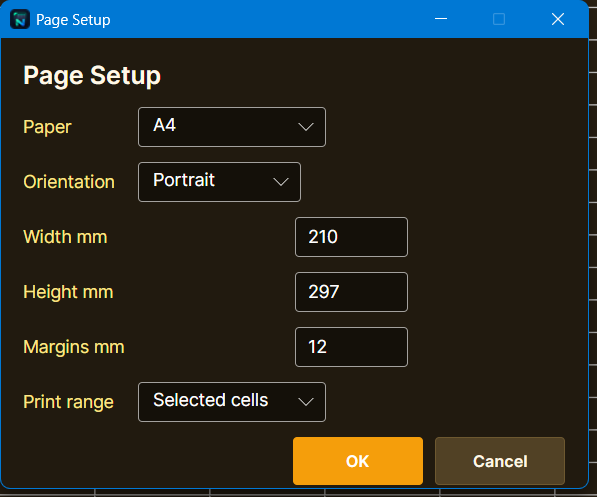Close the Page Setup dialog
The height and width of the screenshot is (497, 597).
pyautogui.click(x=558, y=19)
